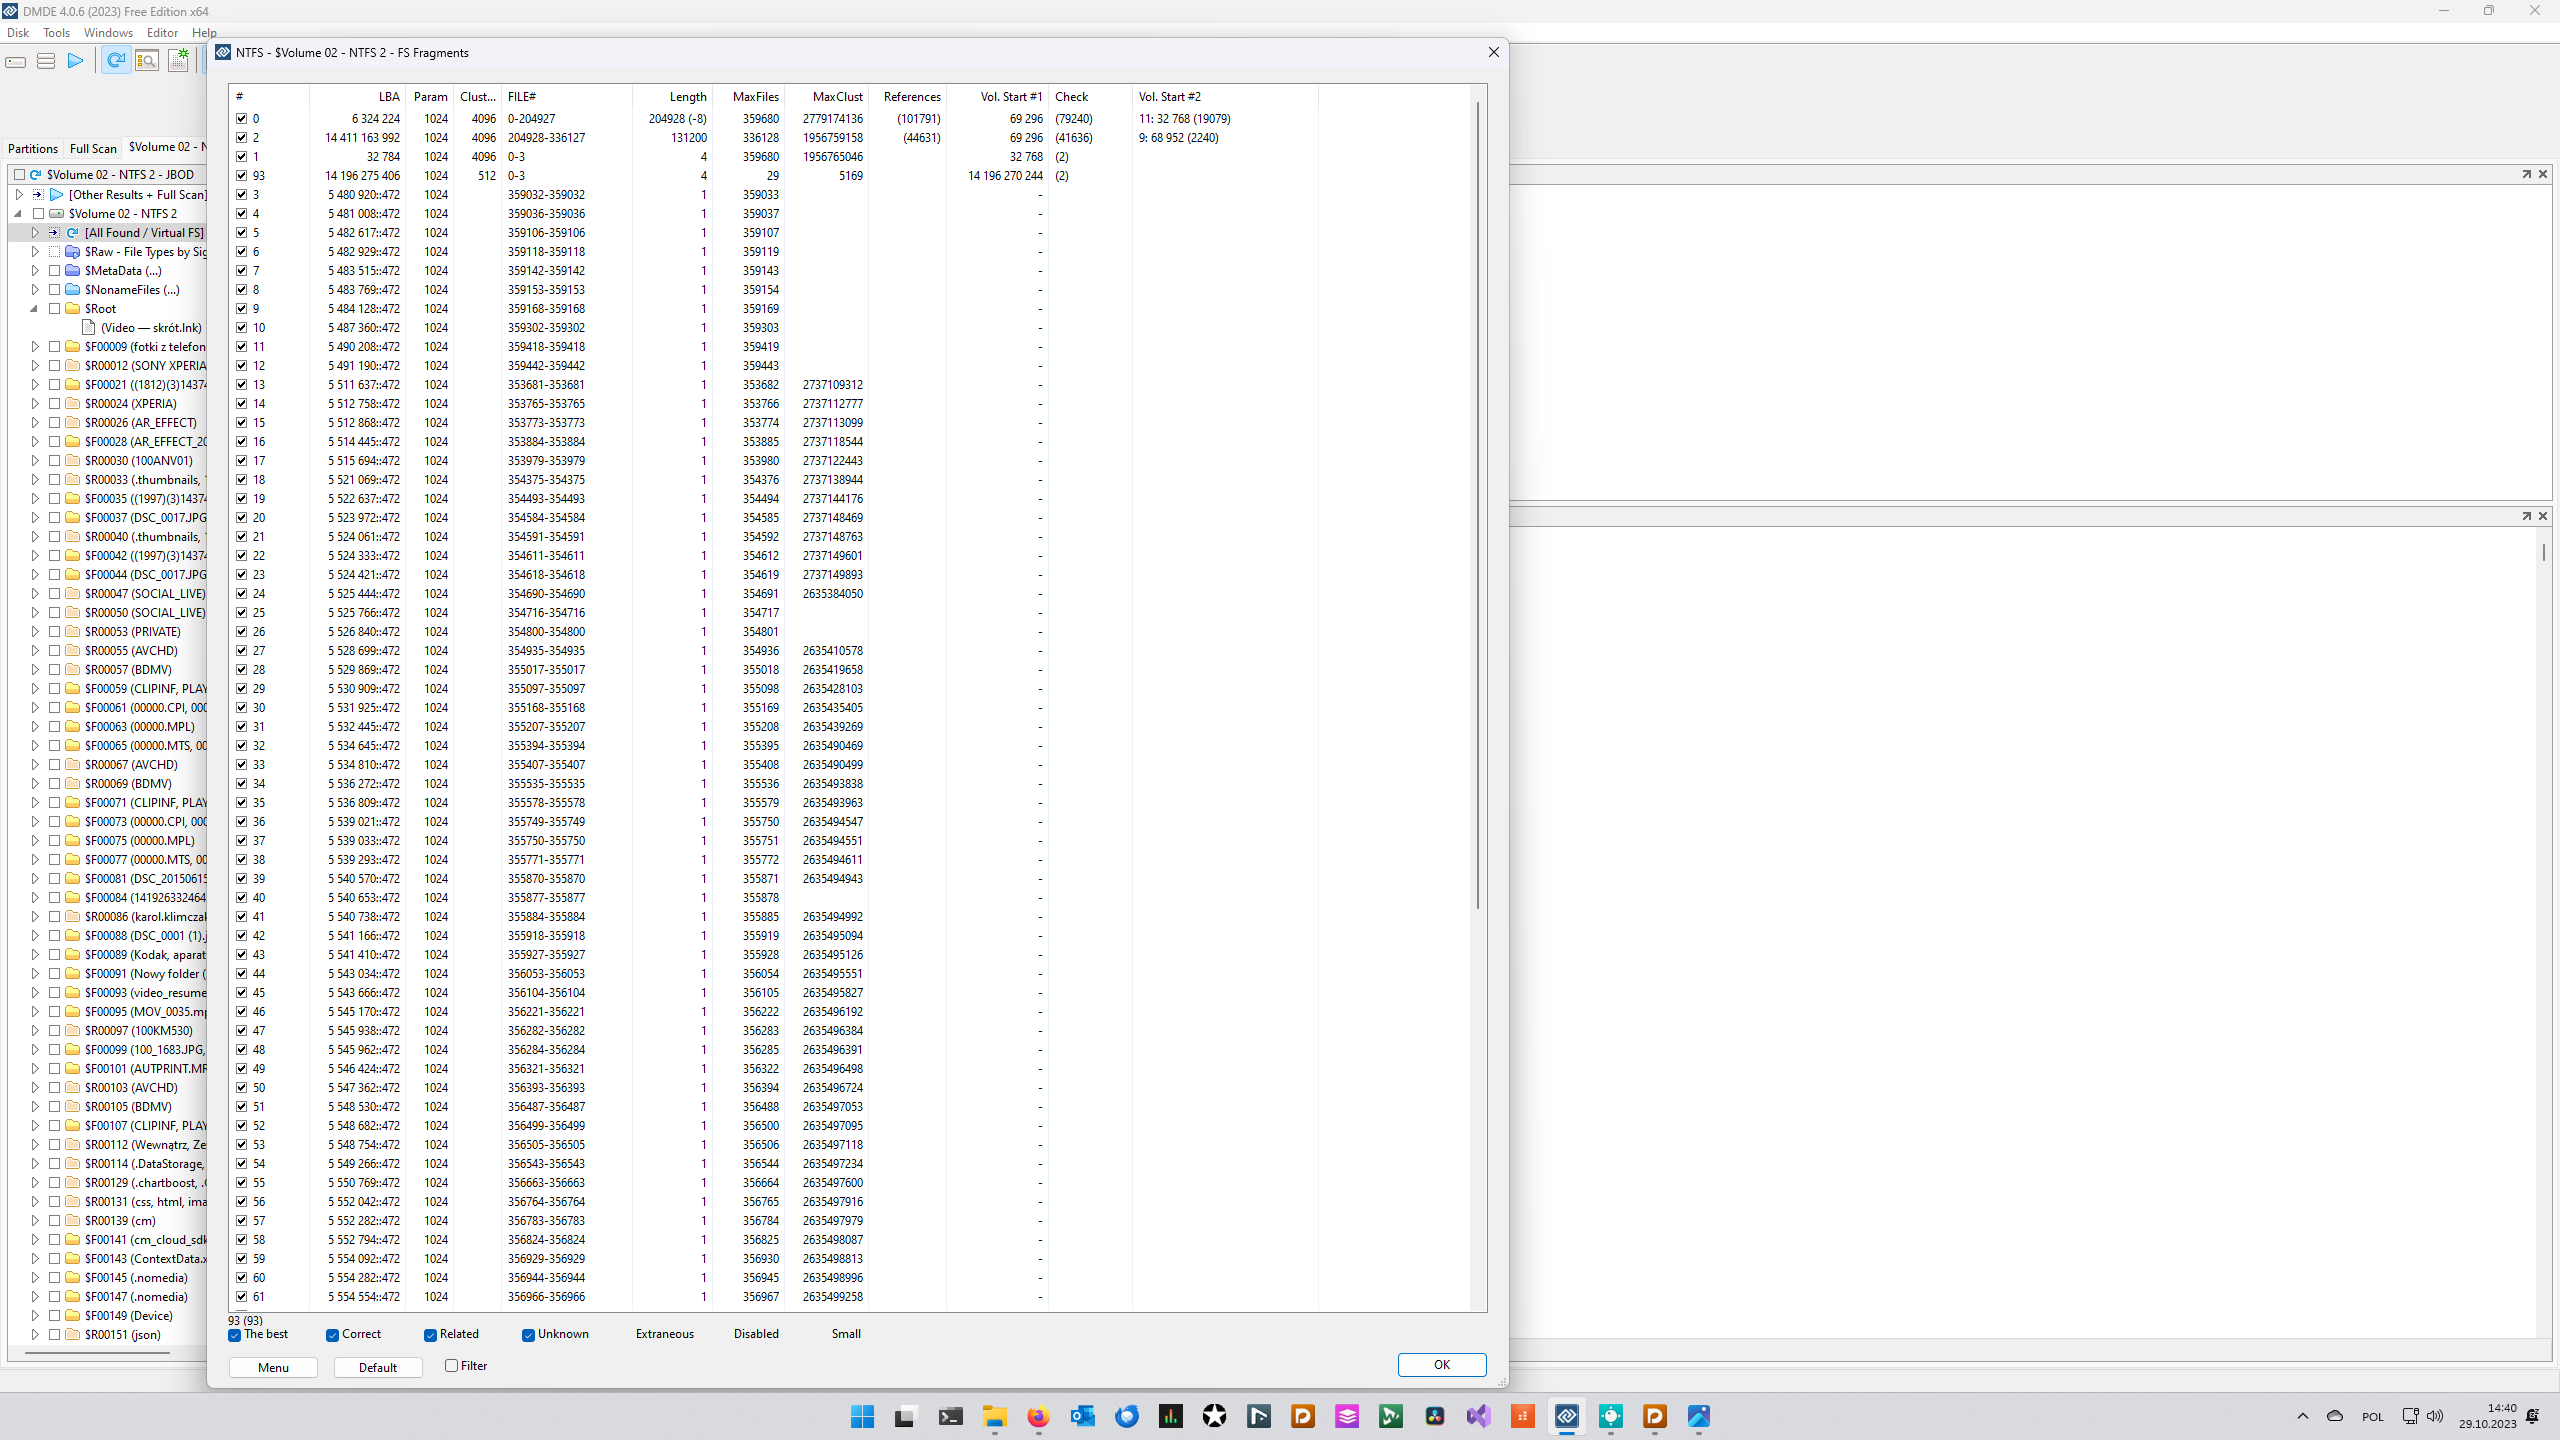2560x1440 pixels.
Task: Uncheck fragment row 13 checkbox
Action: [241, 385]
